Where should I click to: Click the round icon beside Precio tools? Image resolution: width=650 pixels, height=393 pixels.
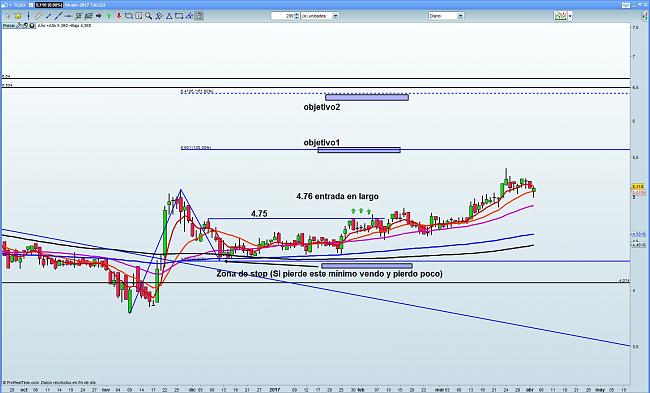[x=32, y=26]
